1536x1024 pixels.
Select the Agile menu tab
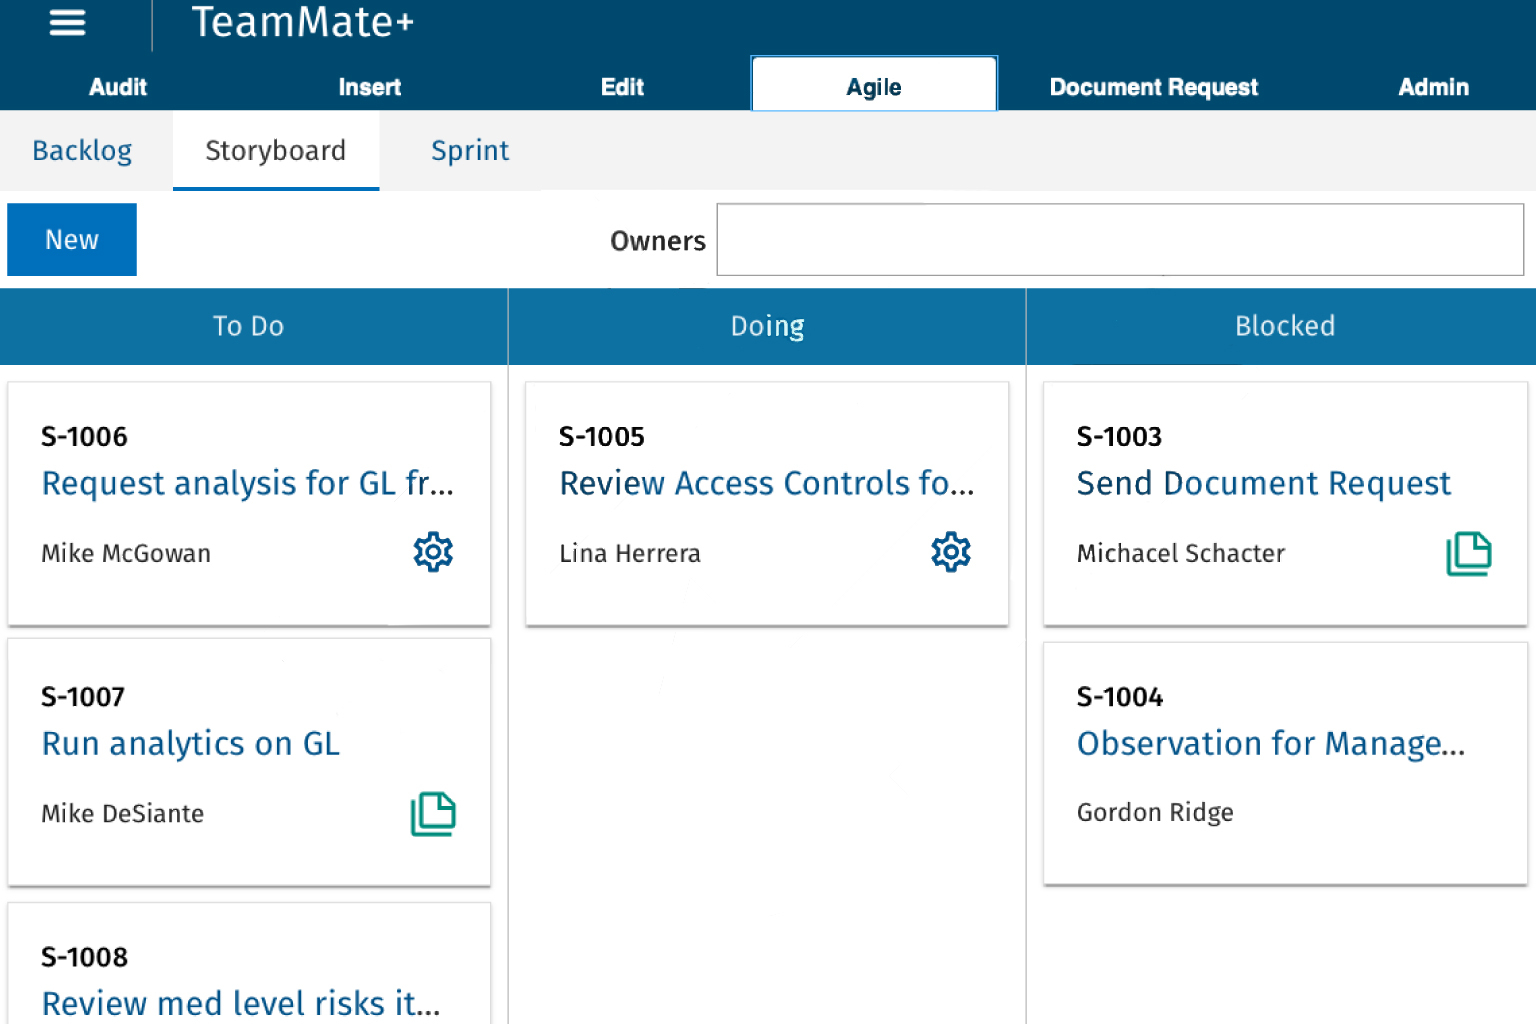coord(873,87)
